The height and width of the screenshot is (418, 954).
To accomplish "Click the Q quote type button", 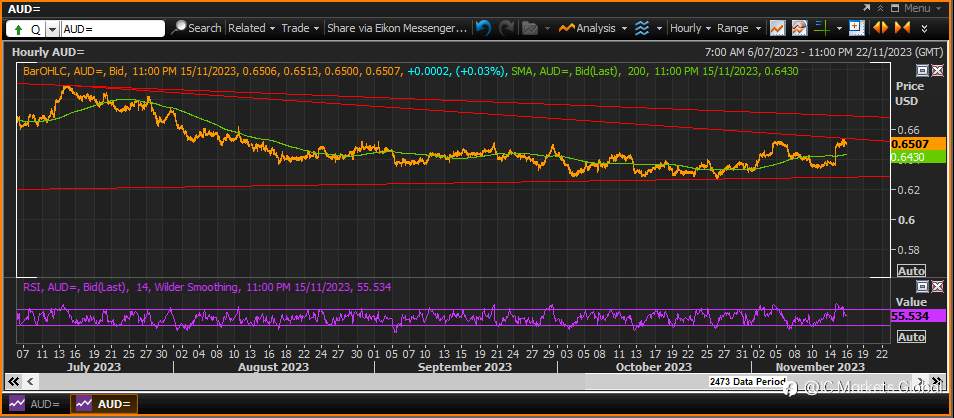I will [x=35, y=29].
